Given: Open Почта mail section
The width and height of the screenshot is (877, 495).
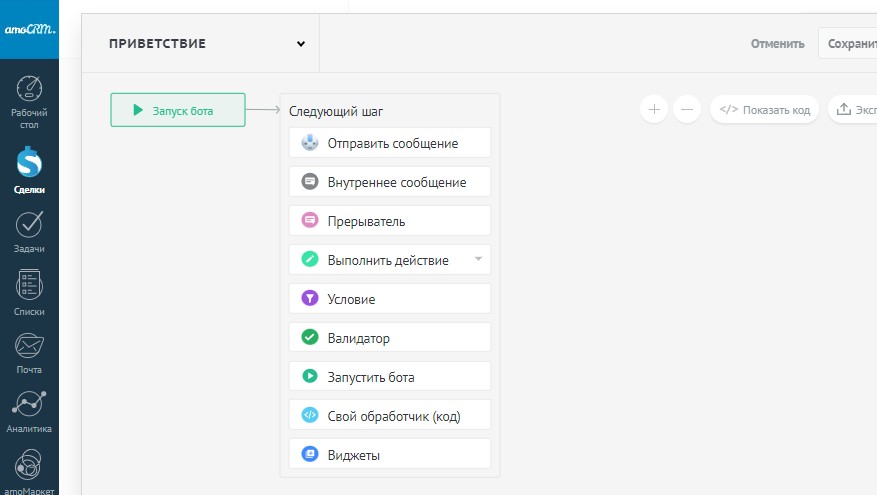Looking at the screenshot, I should click(x=29, y=352).
